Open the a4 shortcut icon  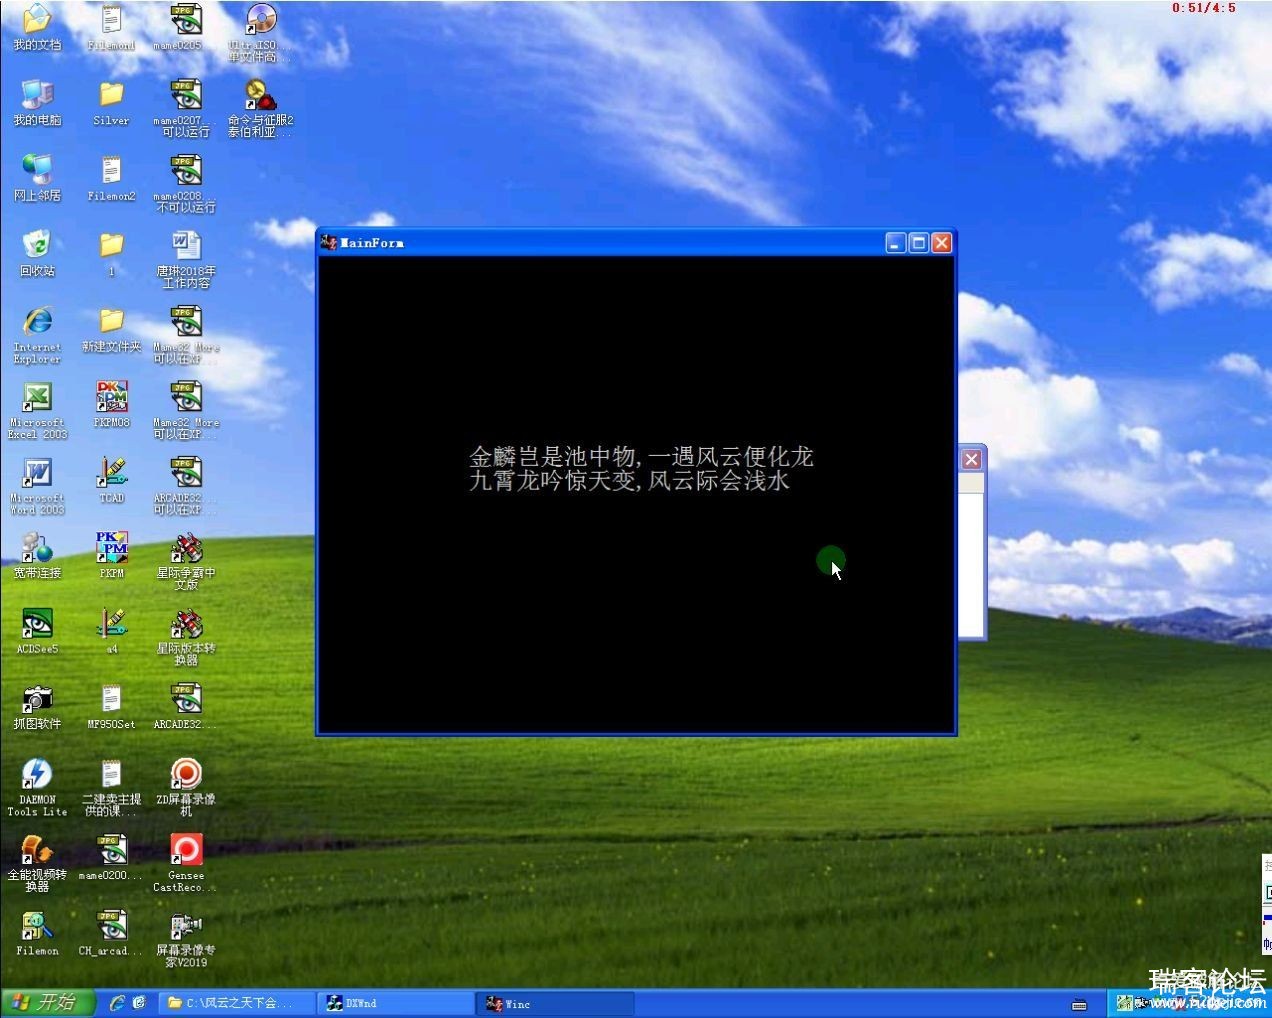click(111, 631)
